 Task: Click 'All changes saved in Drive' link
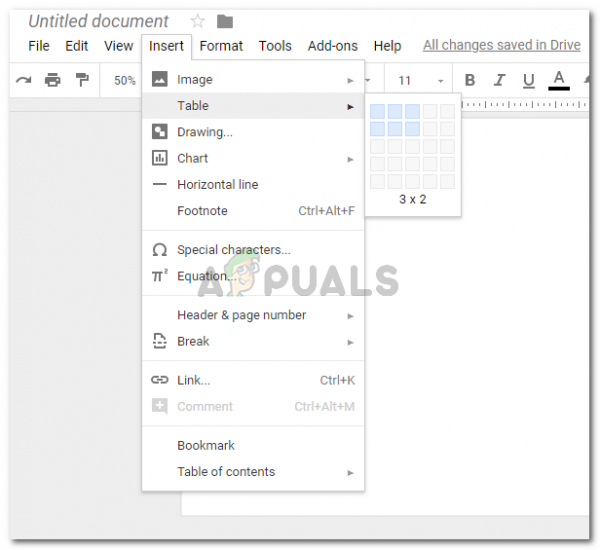[x=502, y=45]
